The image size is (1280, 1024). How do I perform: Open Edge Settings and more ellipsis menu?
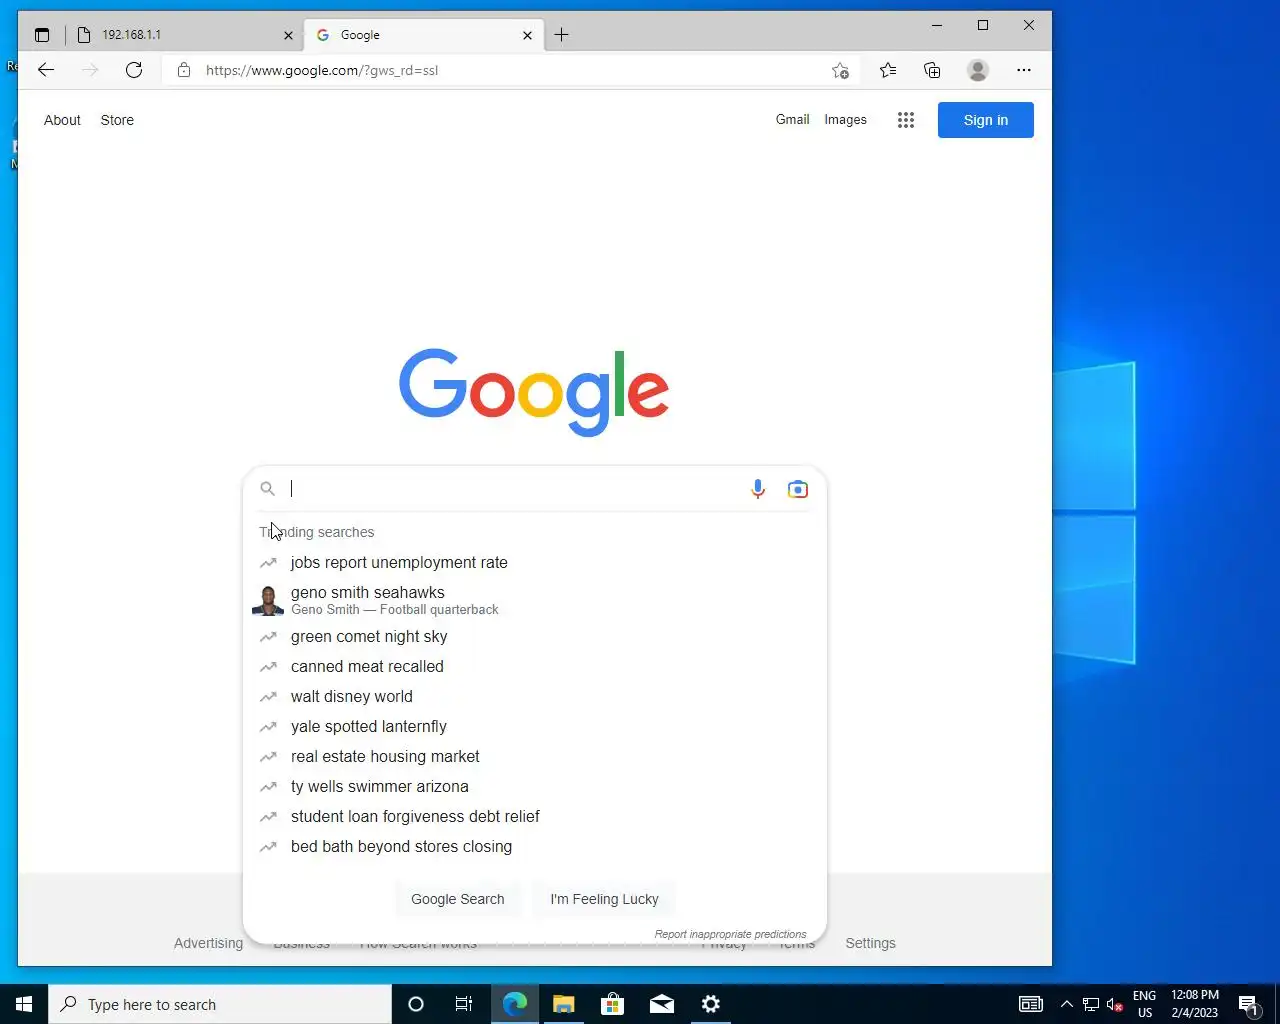[x=1023, y=70]
